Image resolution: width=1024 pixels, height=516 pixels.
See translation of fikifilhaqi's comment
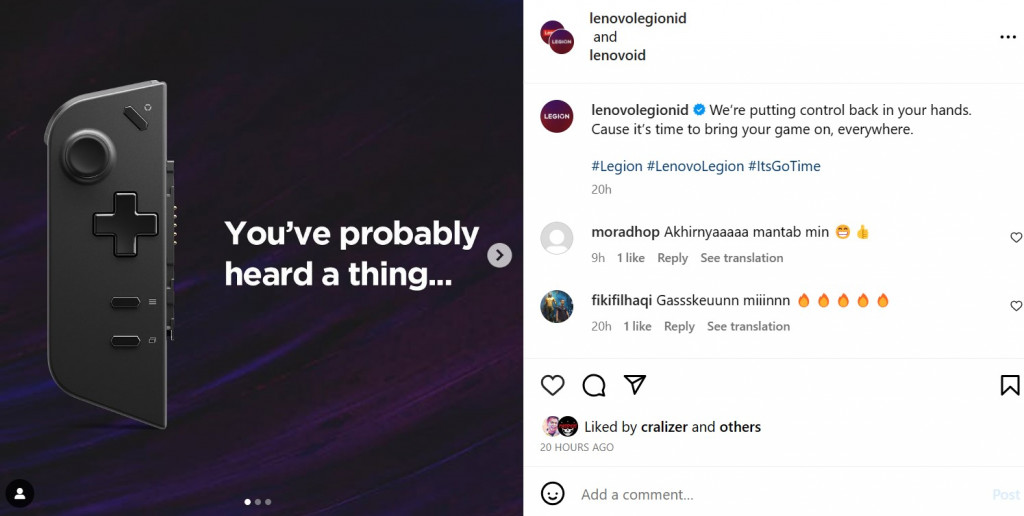click(748, 326)
